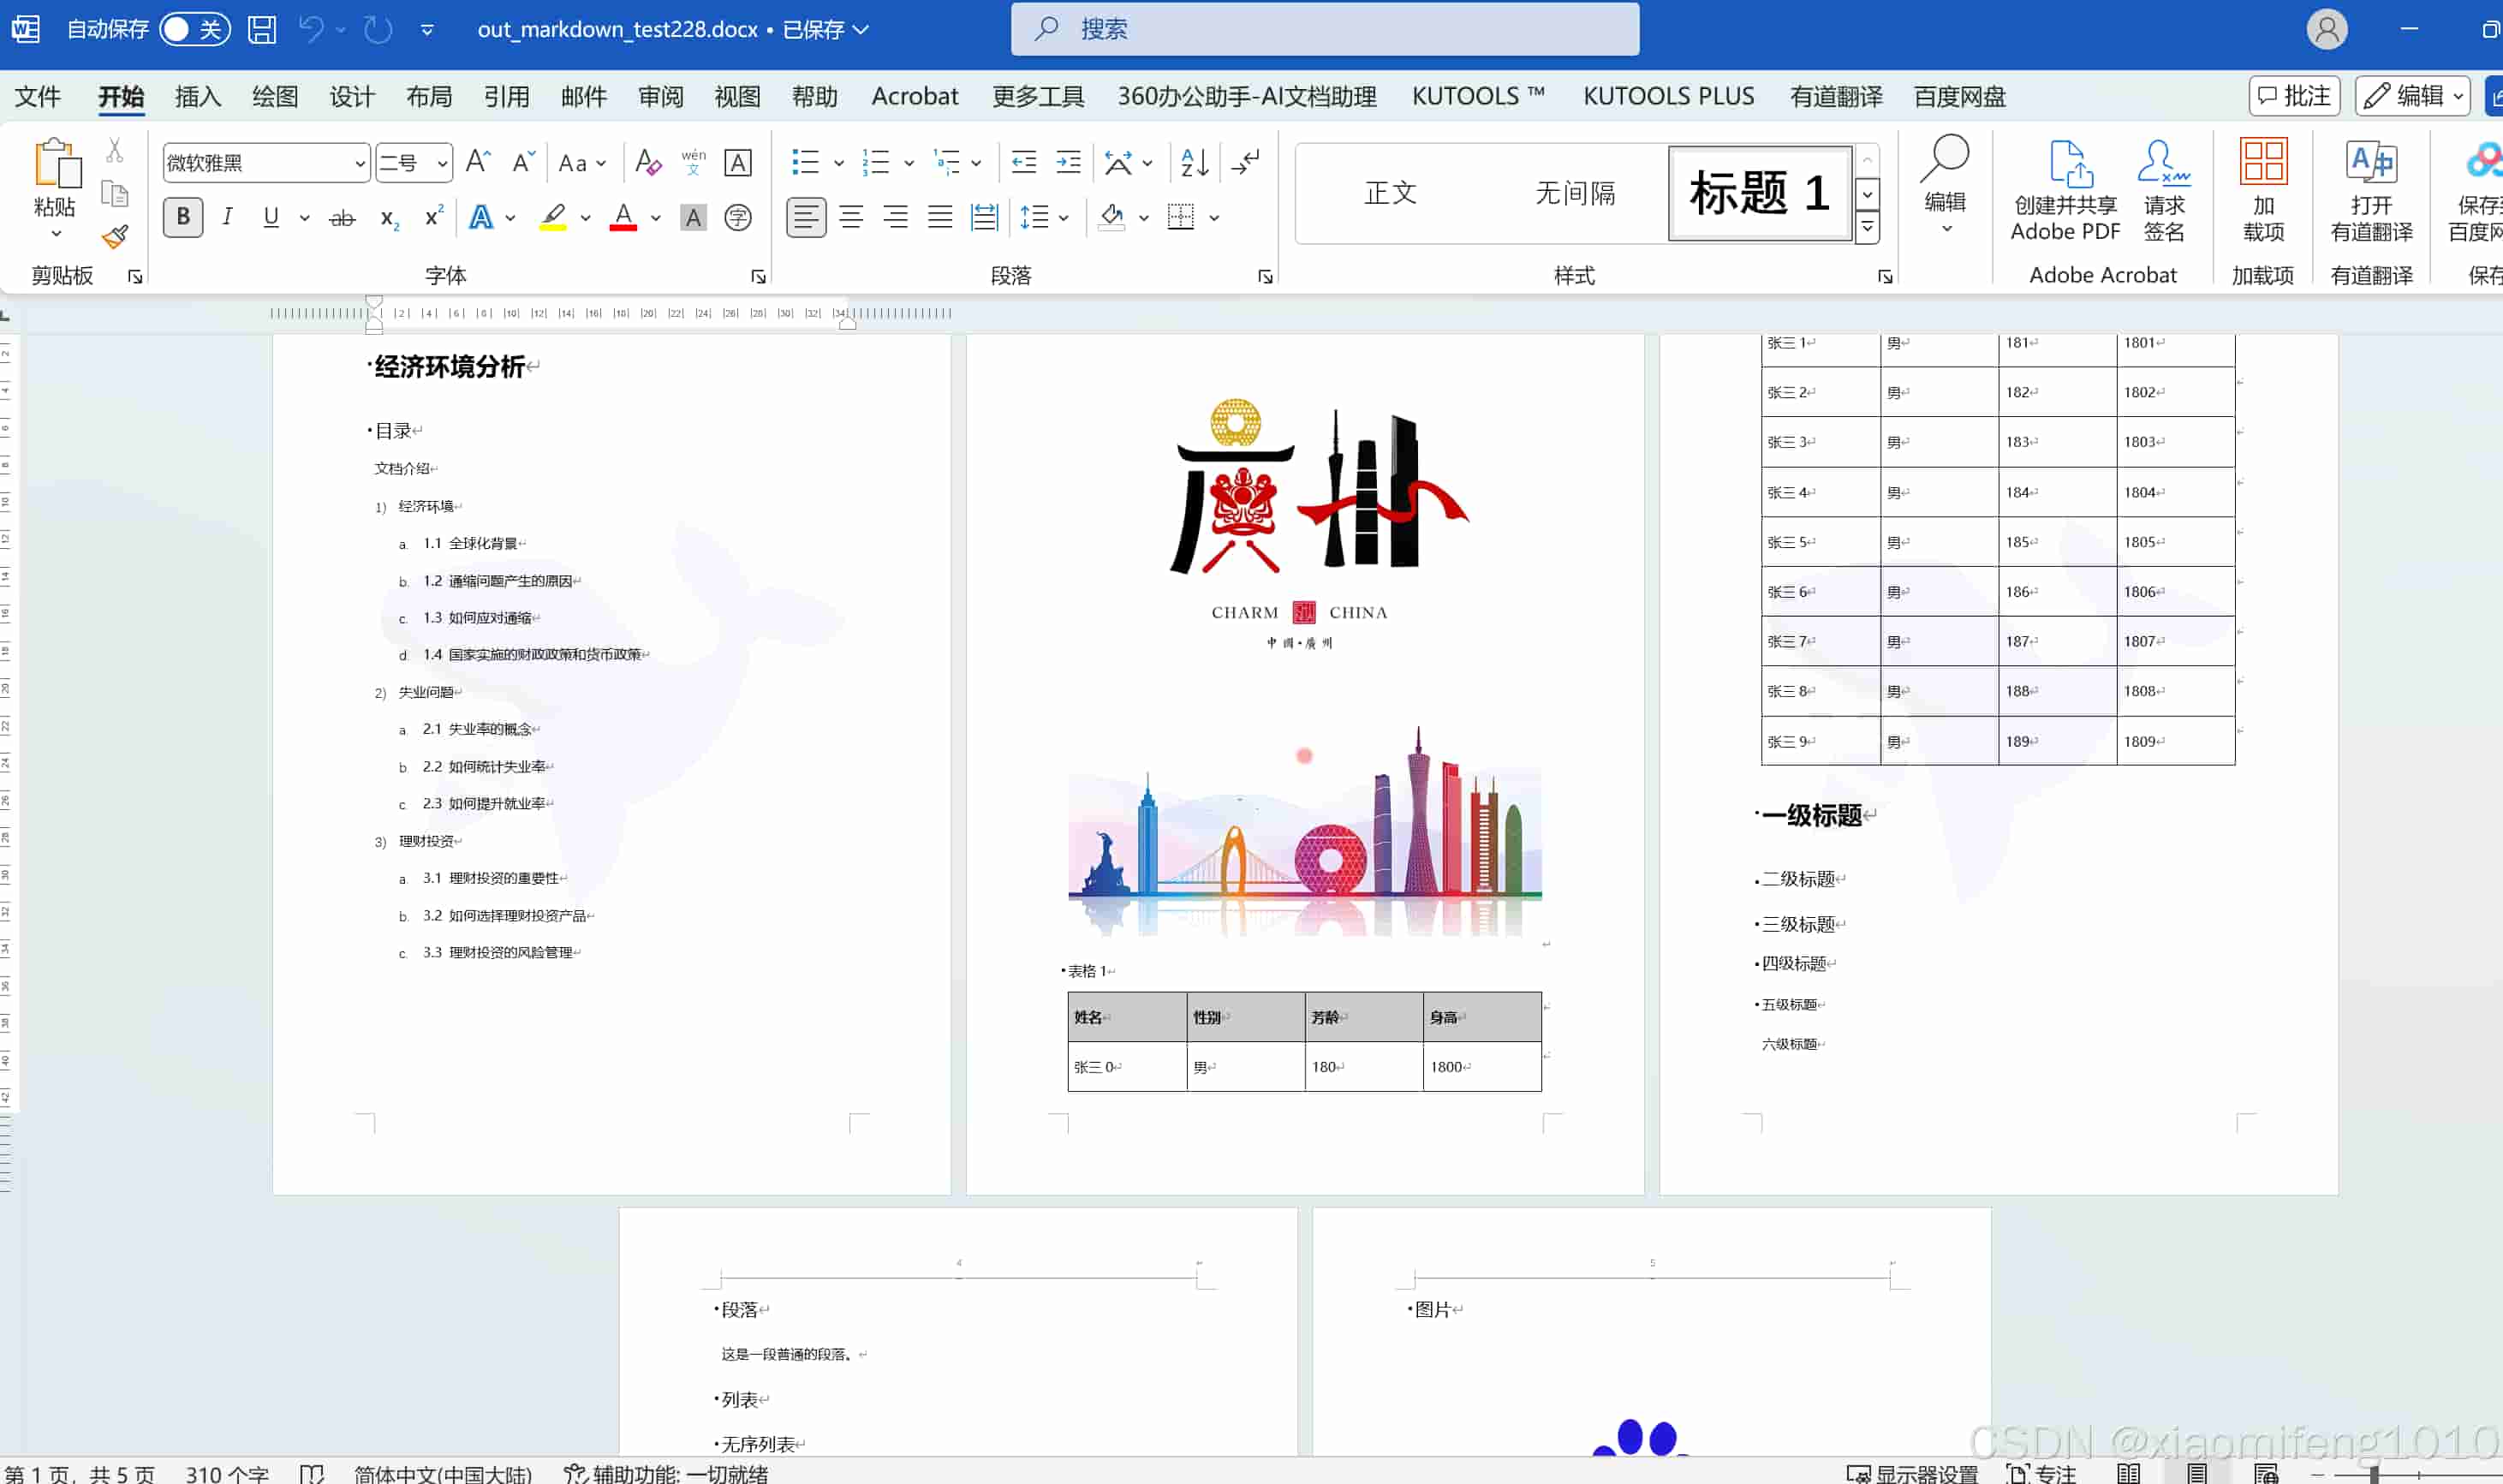Switch to the KUTOOLS PLUS tab
The image size is (2503, 1484).
[x=1668, y=96]
